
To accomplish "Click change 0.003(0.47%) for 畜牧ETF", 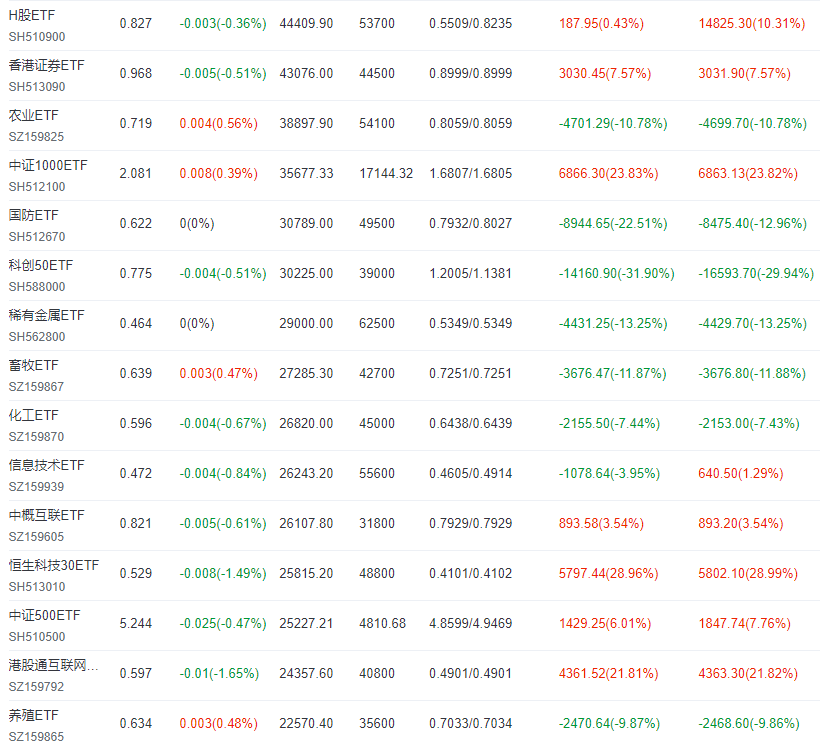I will click(219, 374).
